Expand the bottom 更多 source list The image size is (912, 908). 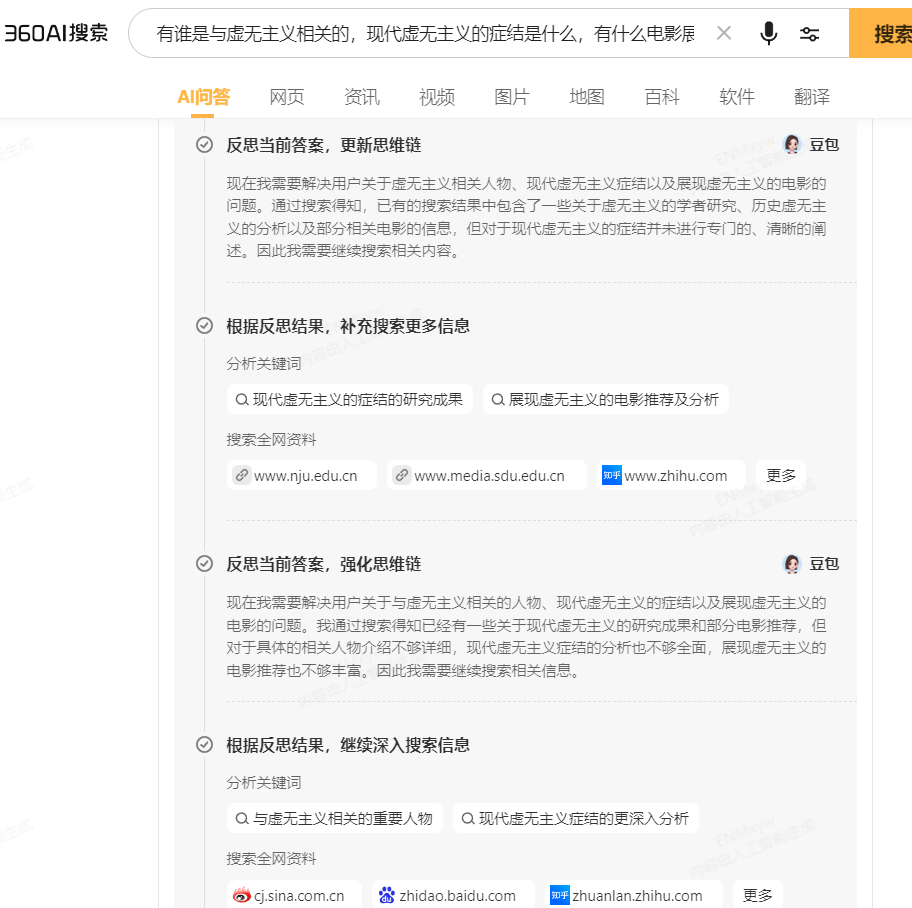click(x=757, y=894)
